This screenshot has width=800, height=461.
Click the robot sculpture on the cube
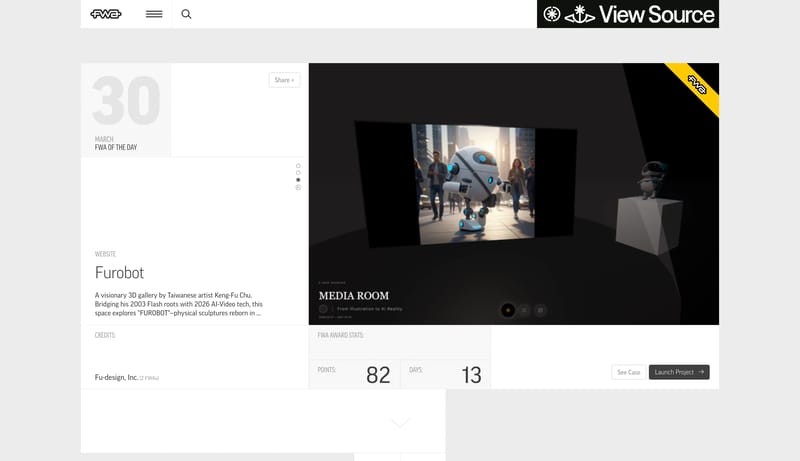tap(652, 180)
